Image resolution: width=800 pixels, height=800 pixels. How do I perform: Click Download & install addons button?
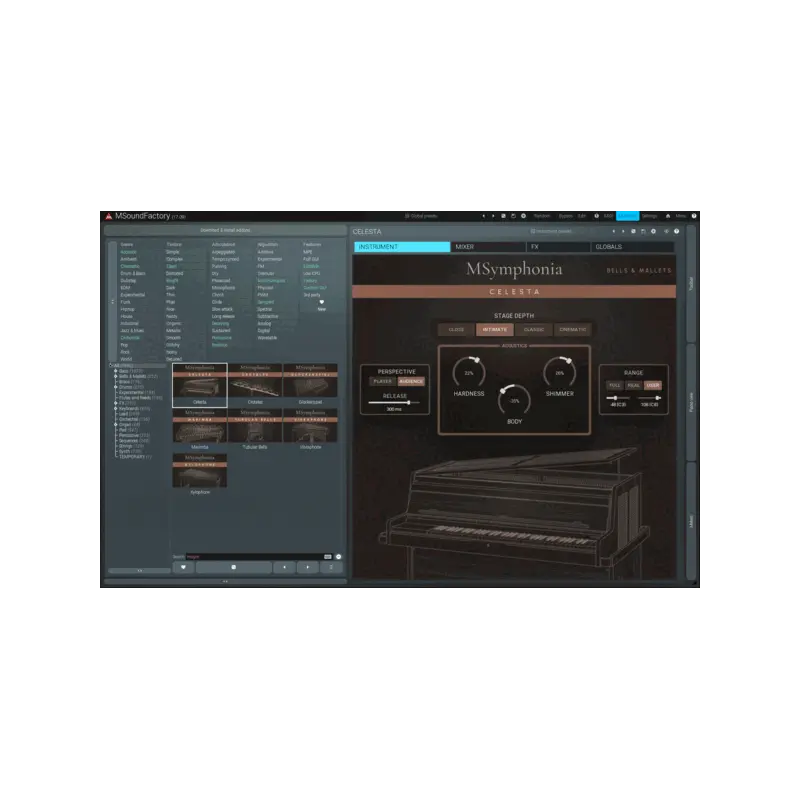click(225, 231)
